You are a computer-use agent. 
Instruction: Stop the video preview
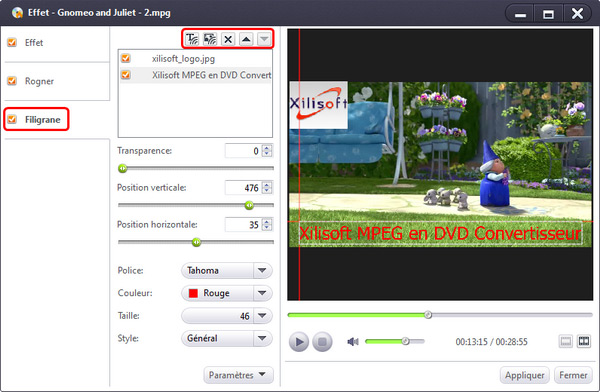pos(322,342)
